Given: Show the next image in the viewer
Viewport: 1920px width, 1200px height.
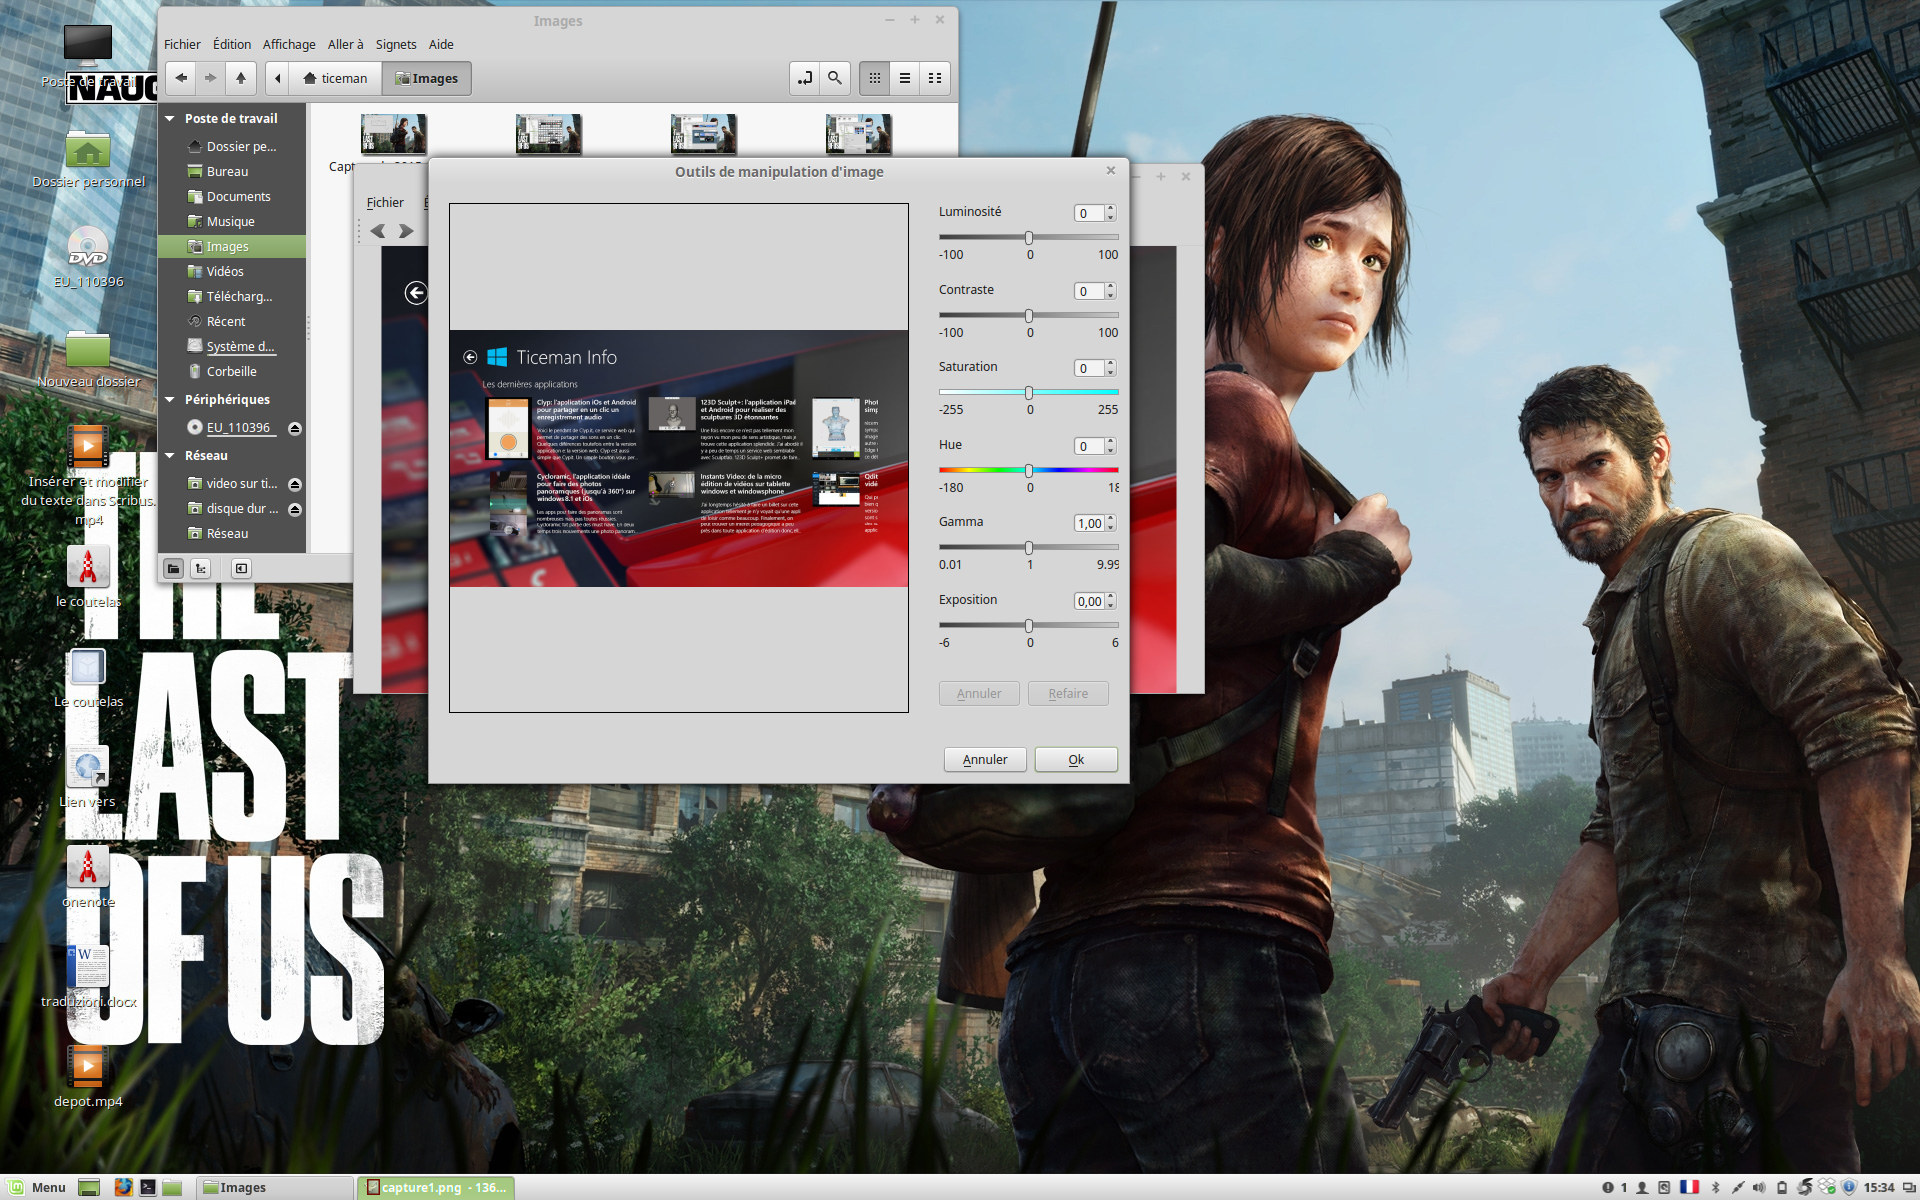Looking at the screenshot, I should coord(405,231).
